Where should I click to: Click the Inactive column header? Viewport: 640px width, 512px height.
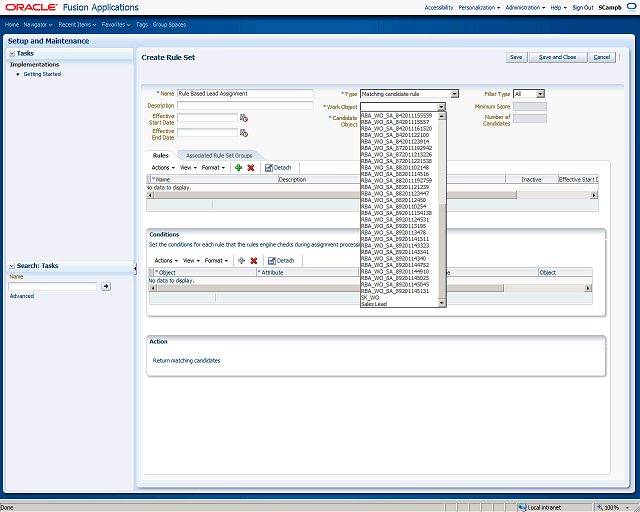pos(531,179)
